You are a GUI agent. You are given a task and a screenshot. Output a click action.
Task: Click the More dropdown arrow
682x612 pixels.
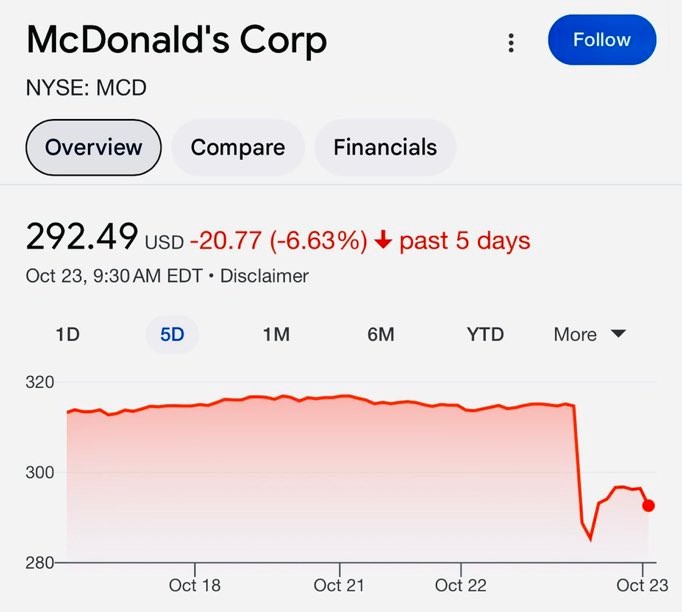[x=618, y=334]
